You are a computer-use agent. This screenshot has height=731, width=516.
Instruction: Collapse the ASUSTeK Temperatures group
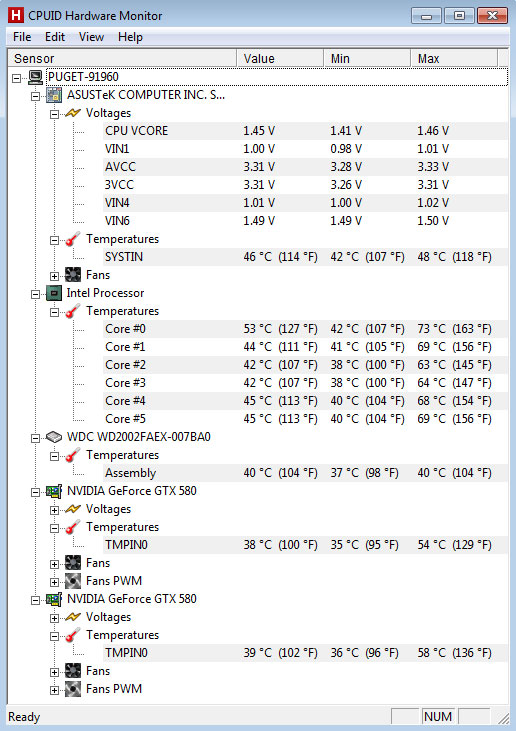tap(55, 240)
